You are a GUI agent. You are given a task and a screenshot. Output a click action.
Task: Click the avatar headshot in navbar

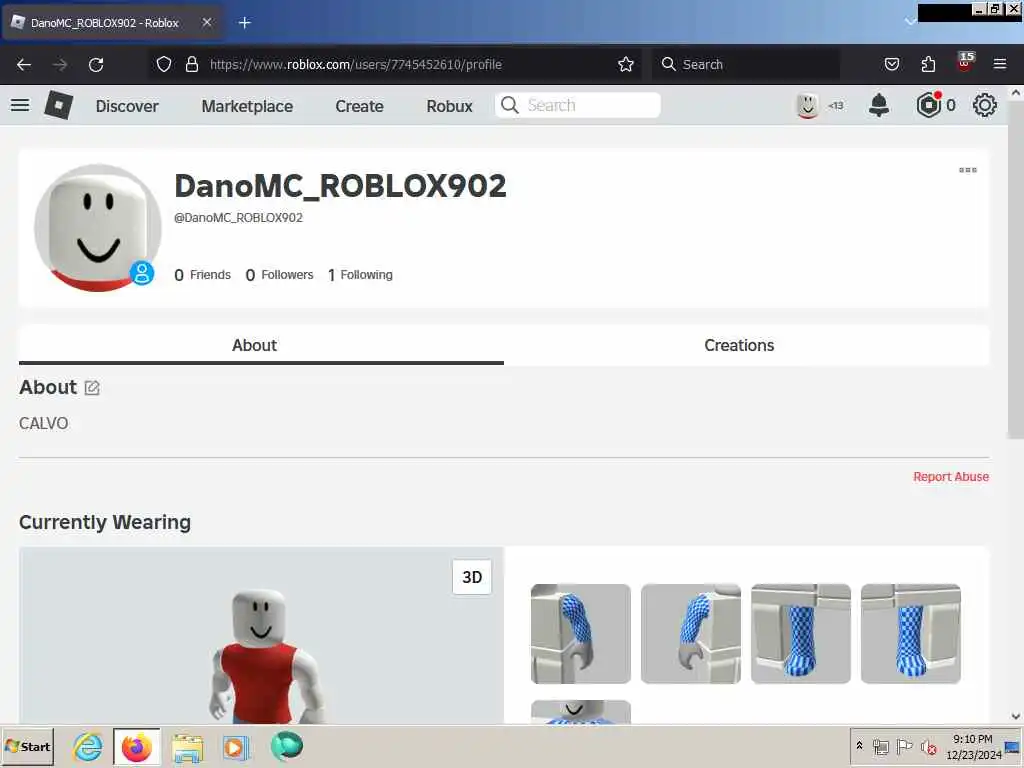808,105
